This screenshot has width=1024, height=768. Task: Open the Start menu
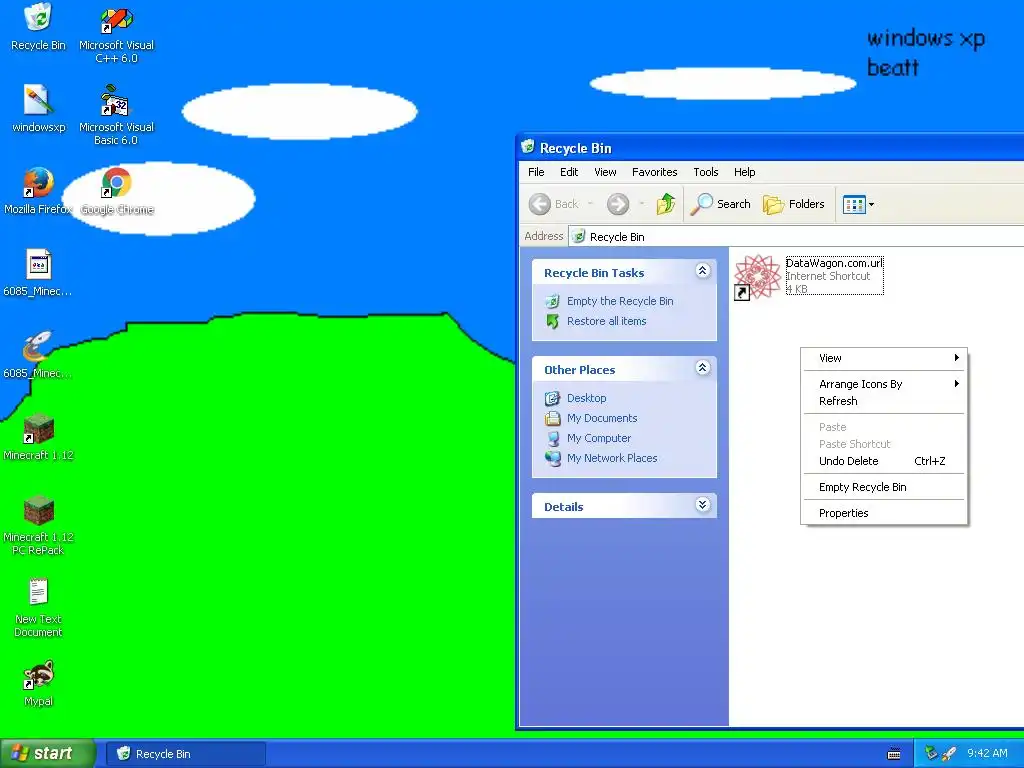click(47, 753)
